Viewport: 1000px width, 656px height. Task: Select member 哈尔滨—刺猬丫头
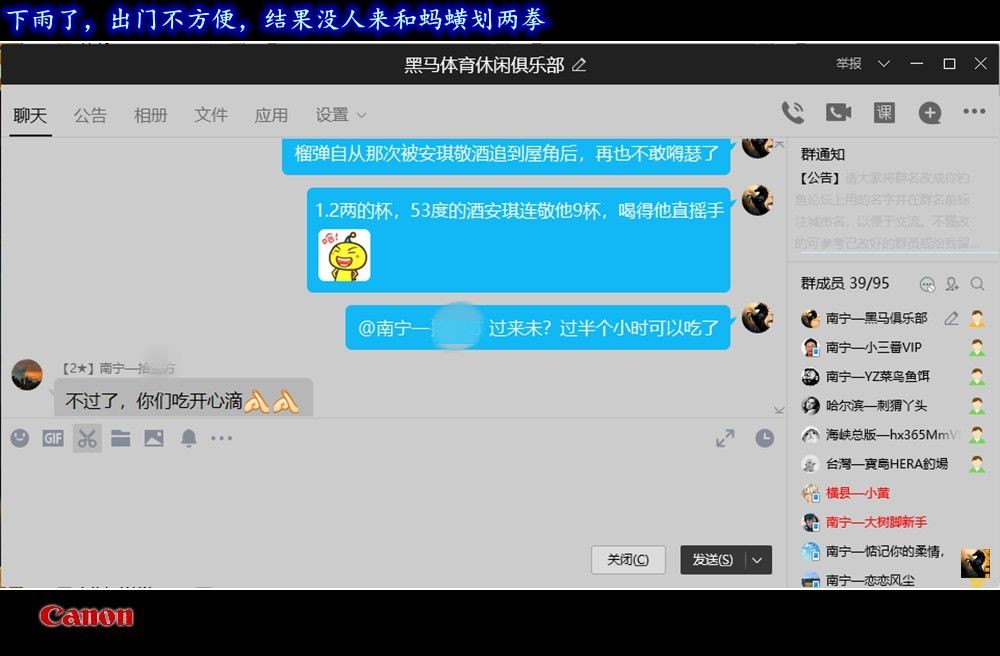[892, 405]
